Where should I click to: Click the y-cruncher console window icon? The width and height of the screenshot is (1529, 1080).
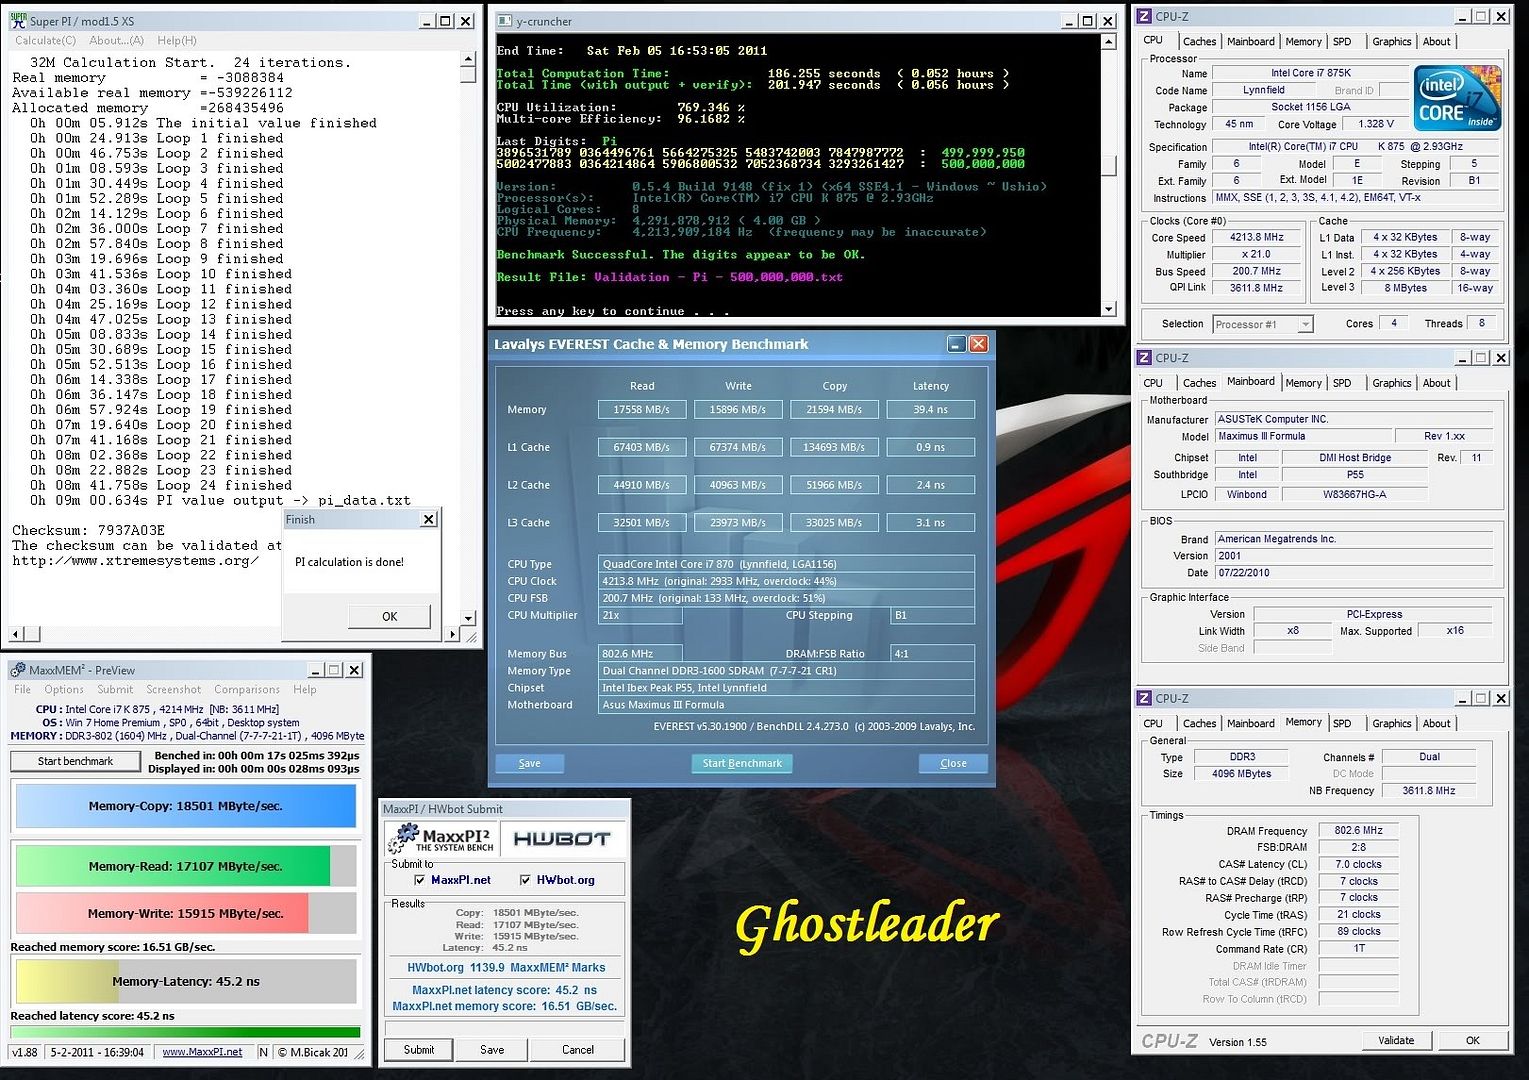[x=504, y=20]
